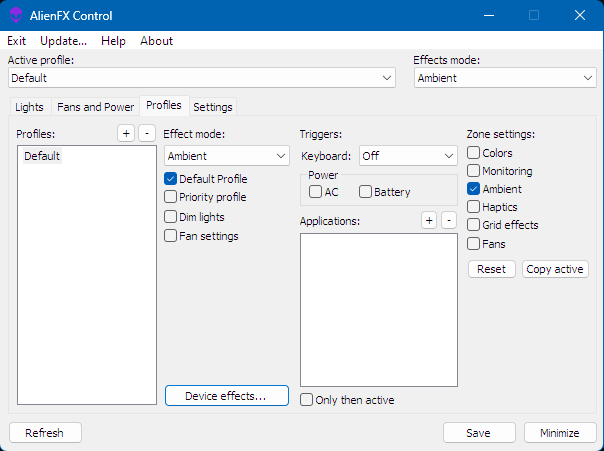The image size is (604, 451).
Task: Close the AlienFX Control window
Action: pos(580,15)
